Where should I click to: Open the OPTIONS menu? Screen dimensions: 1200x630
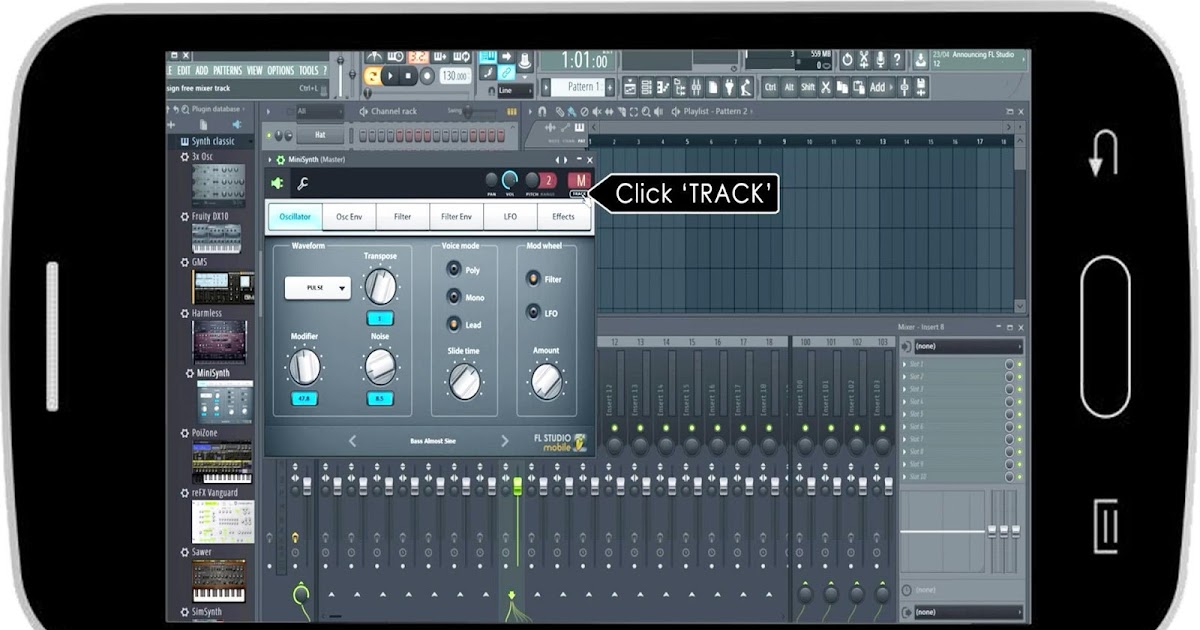pyautogui.click(x=283, y=71)
